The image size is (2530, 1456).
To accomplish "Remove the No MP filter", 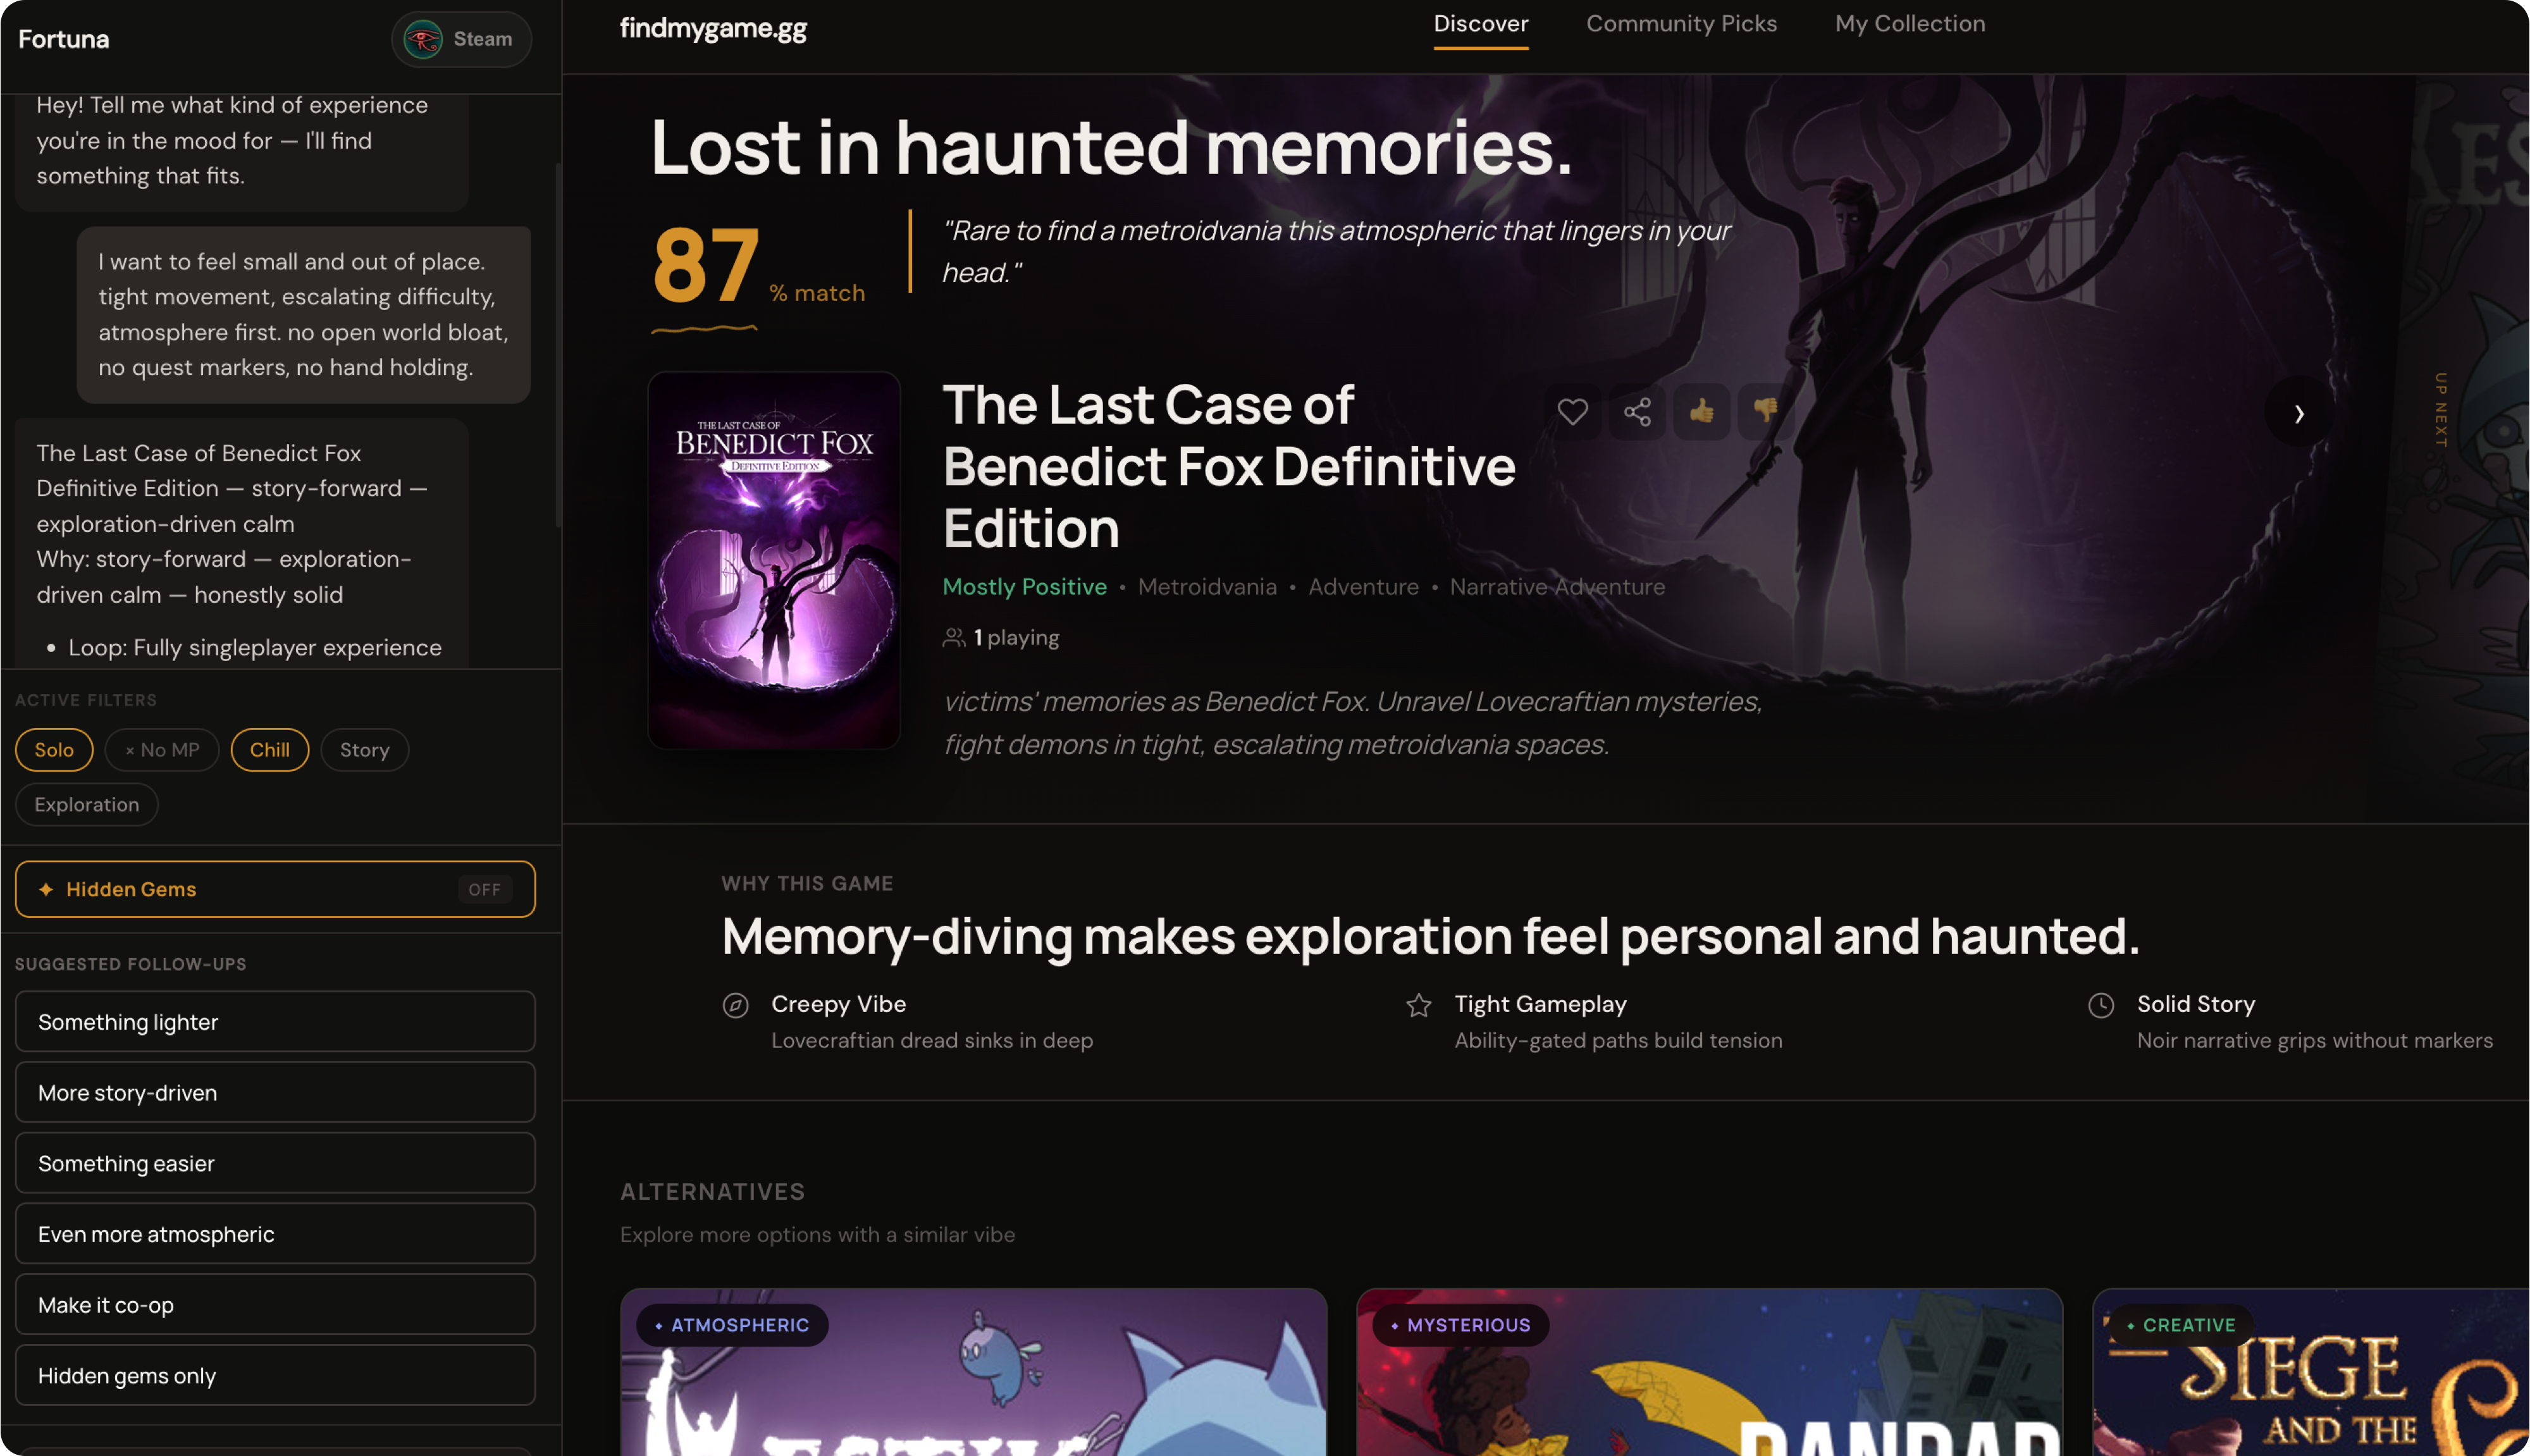I will click(x=162, y=750).
